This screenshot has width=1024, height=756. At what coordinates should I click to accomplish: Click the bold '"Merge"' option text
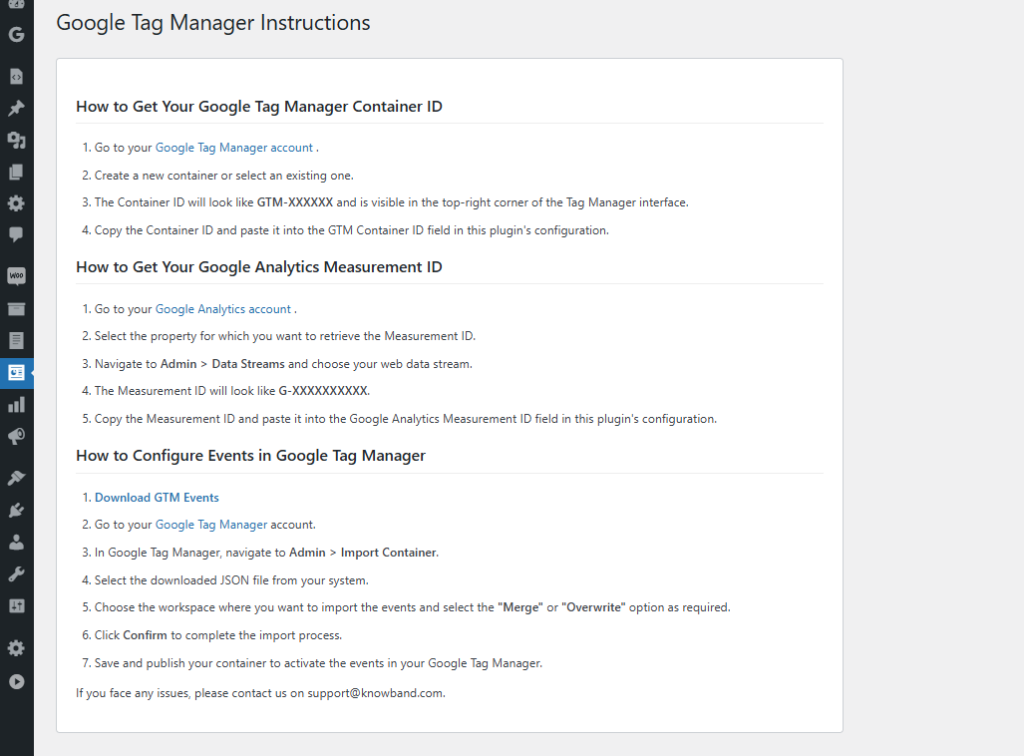coord(520,607)
